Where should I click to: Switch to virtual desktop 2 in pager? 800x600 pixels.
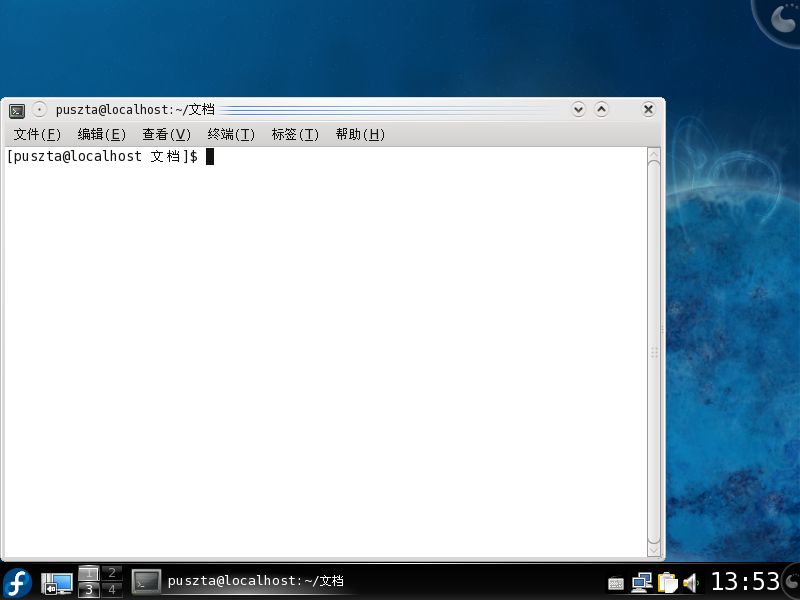(x=112, y=573)
